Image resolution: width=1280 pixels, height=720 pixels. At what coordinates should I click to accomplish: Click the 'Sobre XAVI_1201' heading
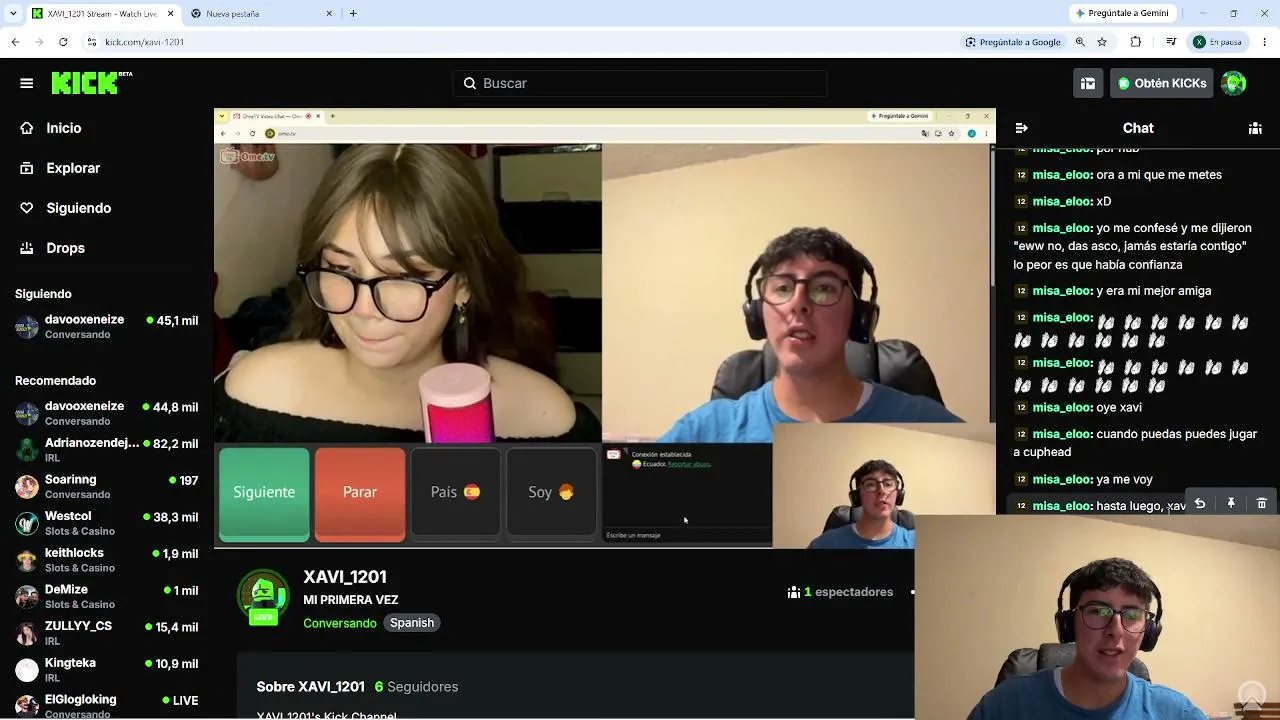pos(311,687)
